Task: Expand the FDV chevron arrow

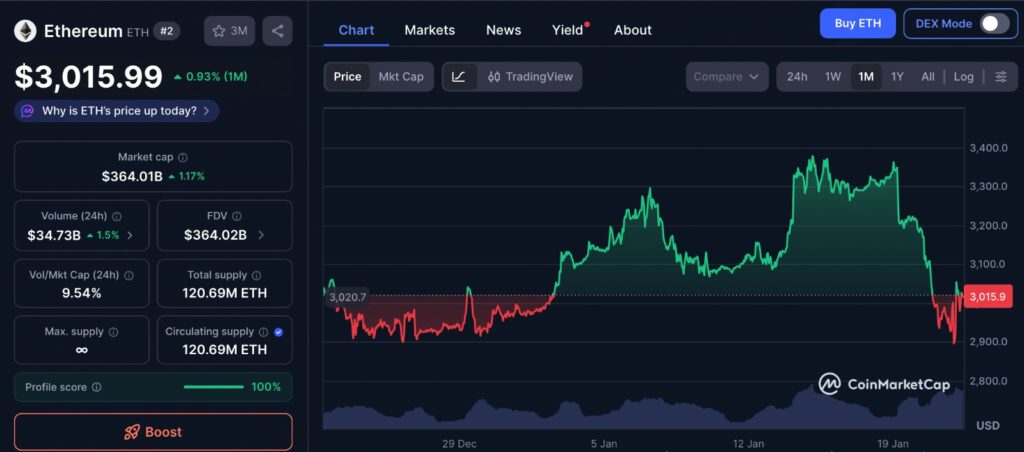Action: [261, 235]
